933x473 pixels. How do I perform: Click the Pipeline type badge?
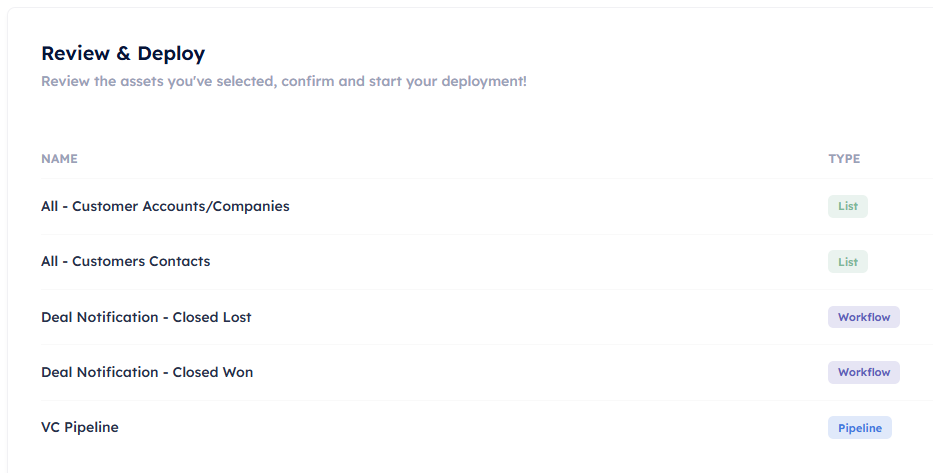pyautogui.click(x=859, y=428)
